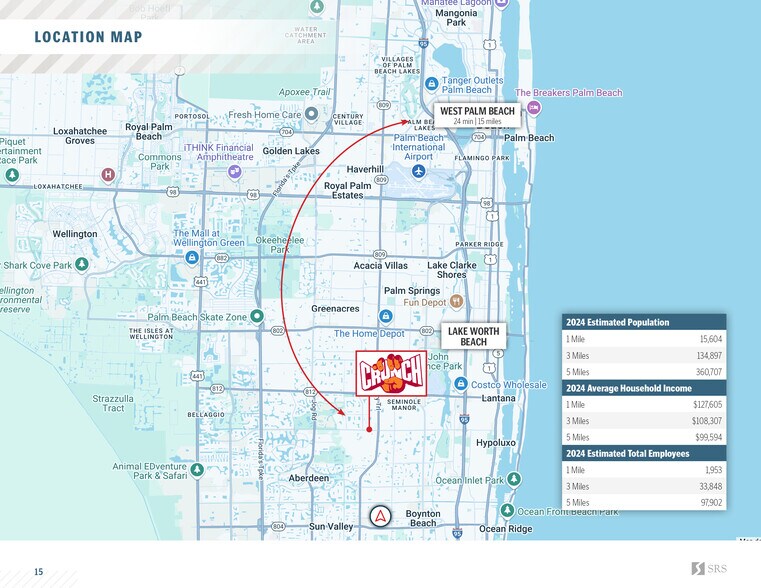The height and width of the screenshot is (588, 761).
Task: Click the Golden Lakes label
Action: pos(291,151)
